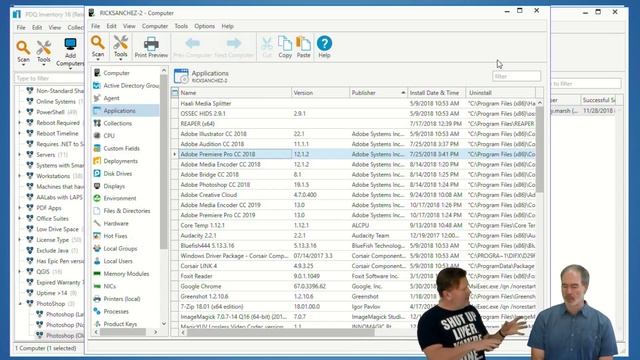This screenshot has height=360, width=640.
Task: Select Online Systems collection in tree
Action: tap(56, 102)
